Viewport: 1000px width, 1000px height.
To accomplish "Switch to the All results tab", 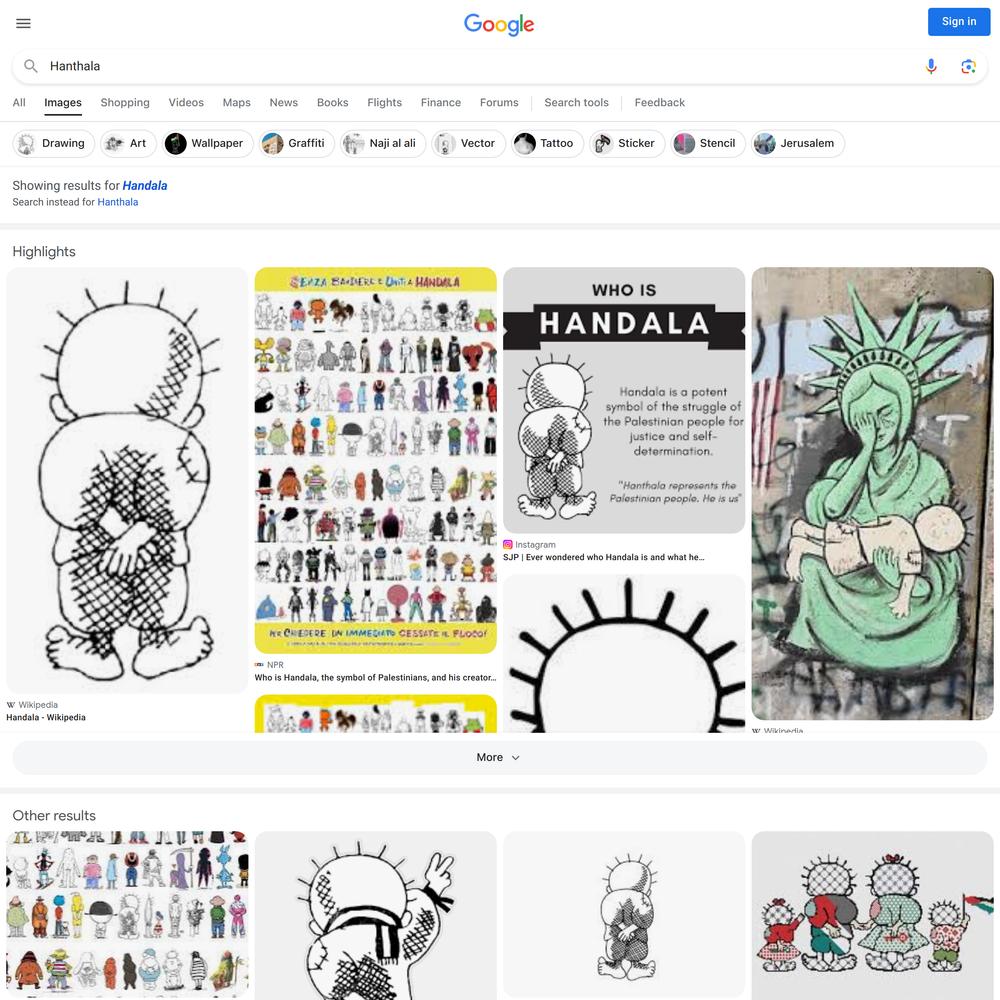I will 19,103.
